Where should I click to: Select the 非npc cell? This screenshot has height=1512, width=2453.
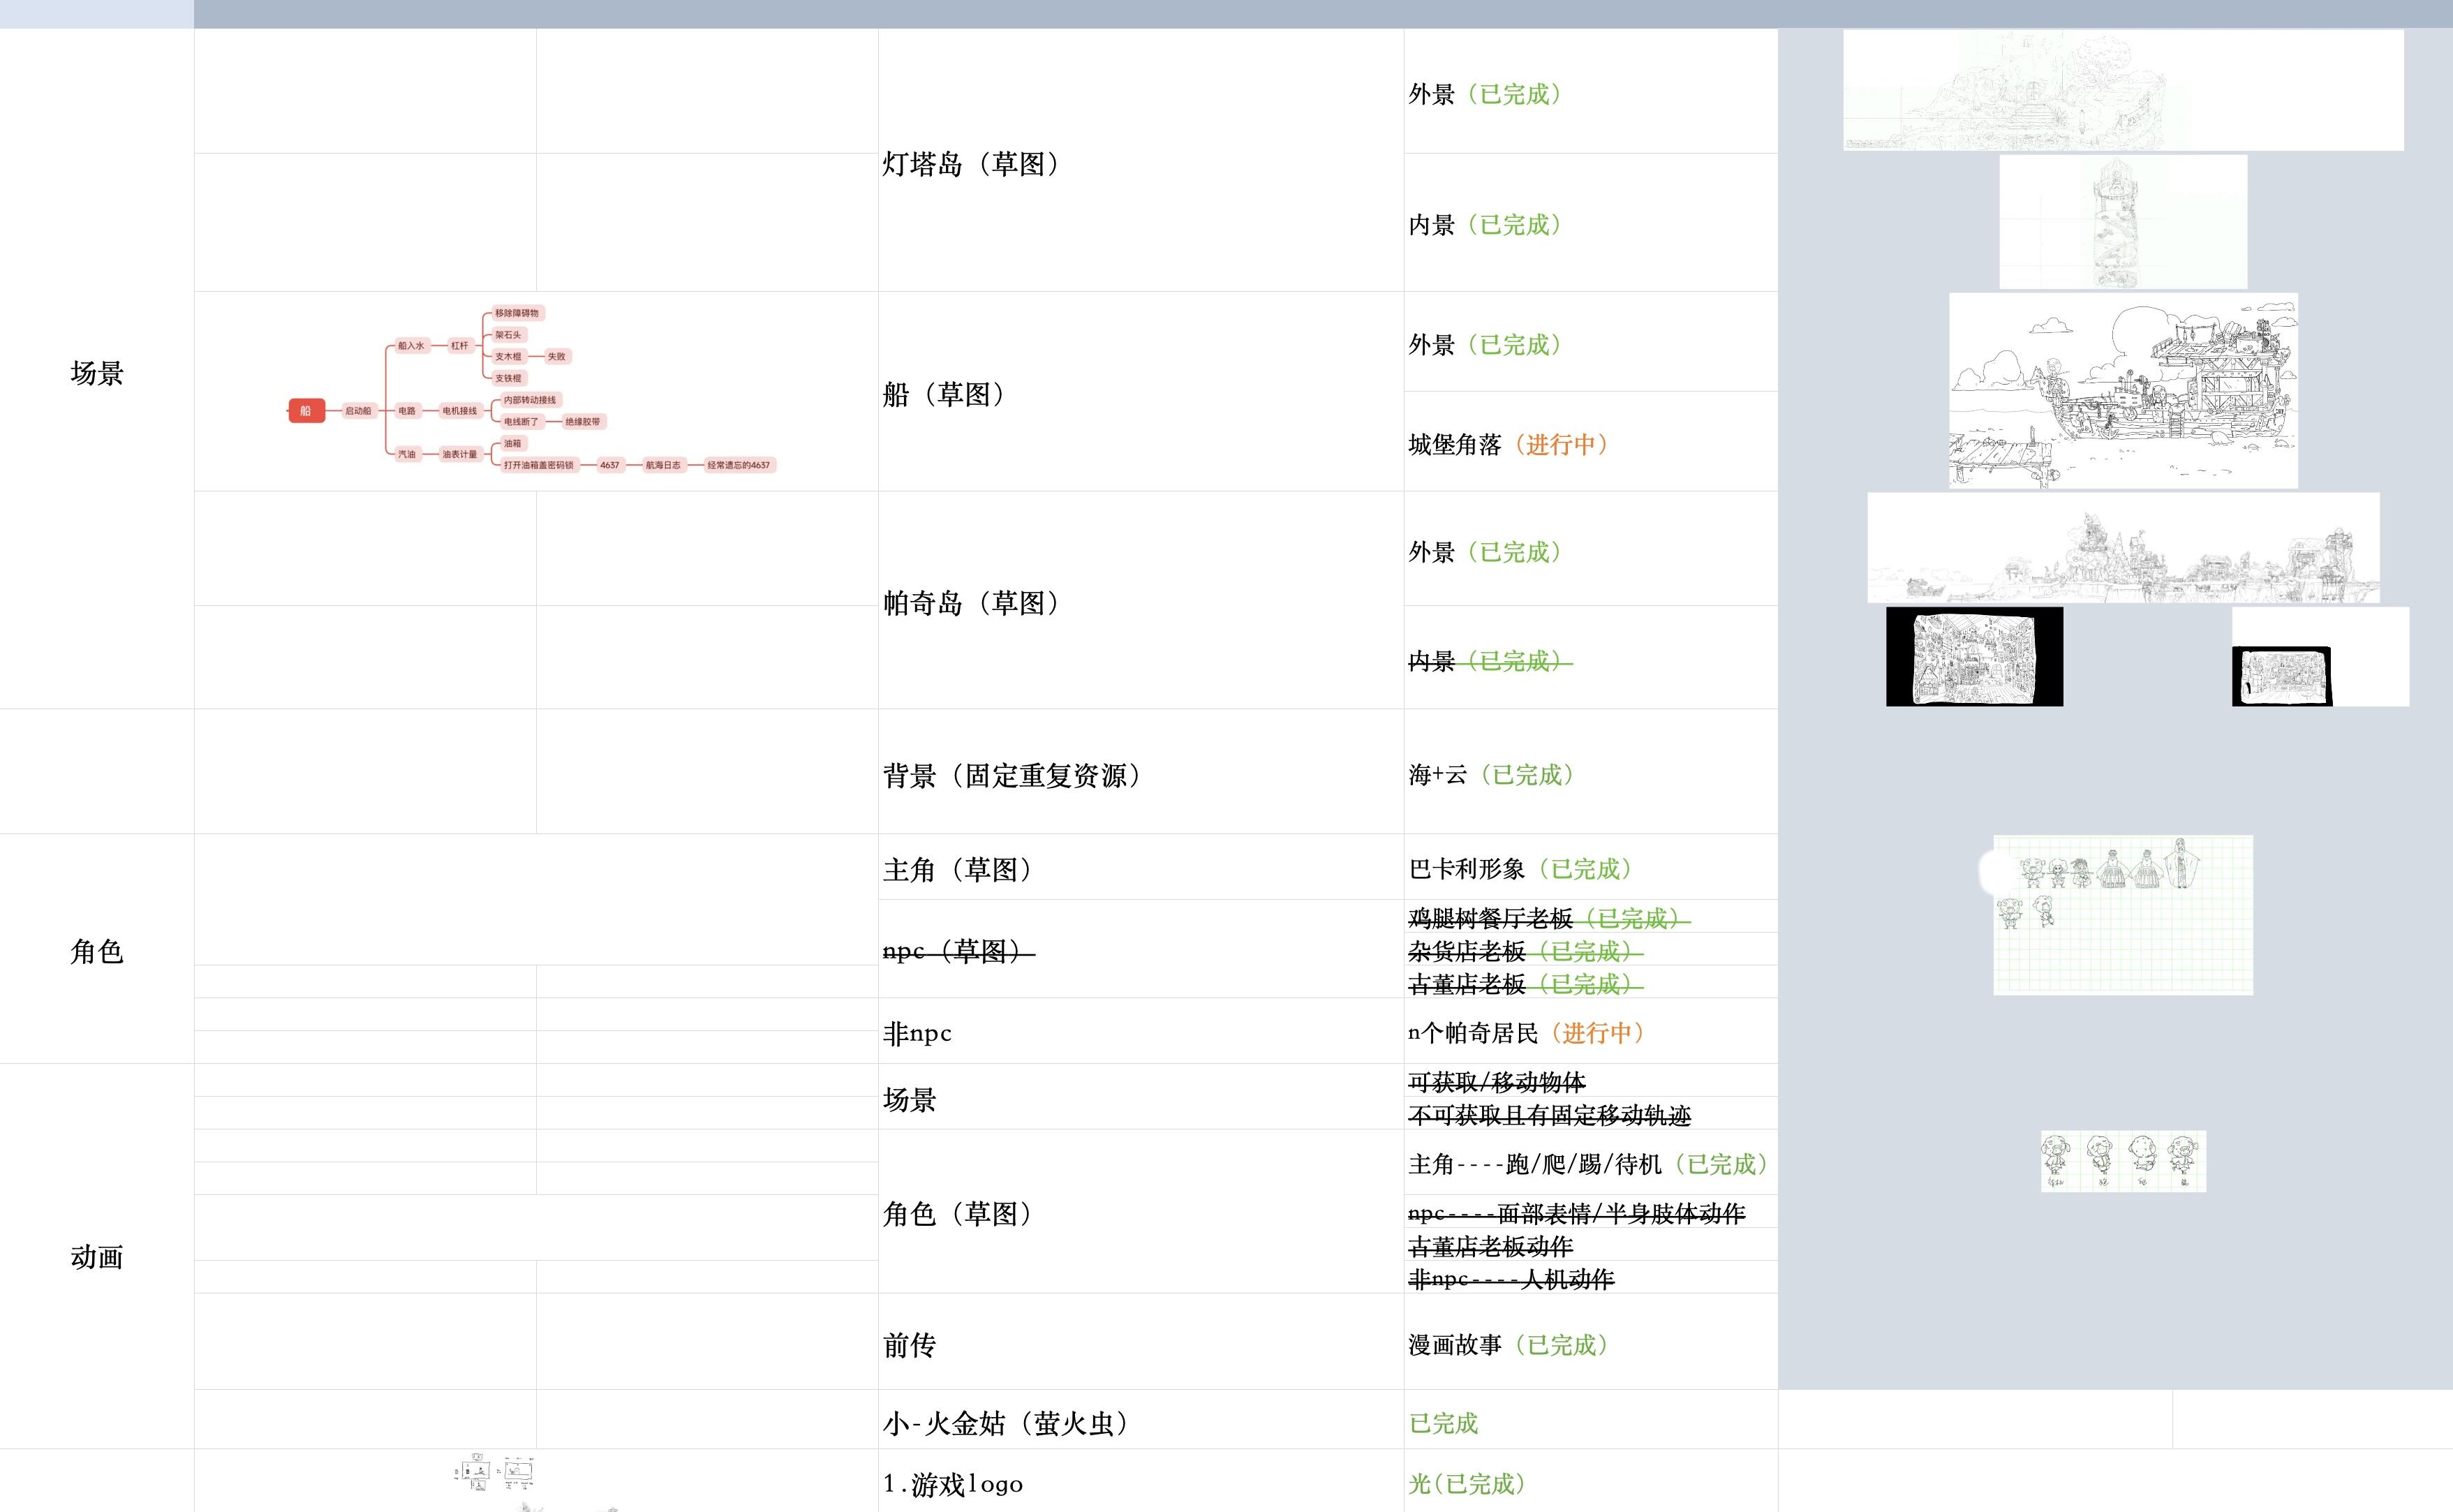tap(1141, 1031)
